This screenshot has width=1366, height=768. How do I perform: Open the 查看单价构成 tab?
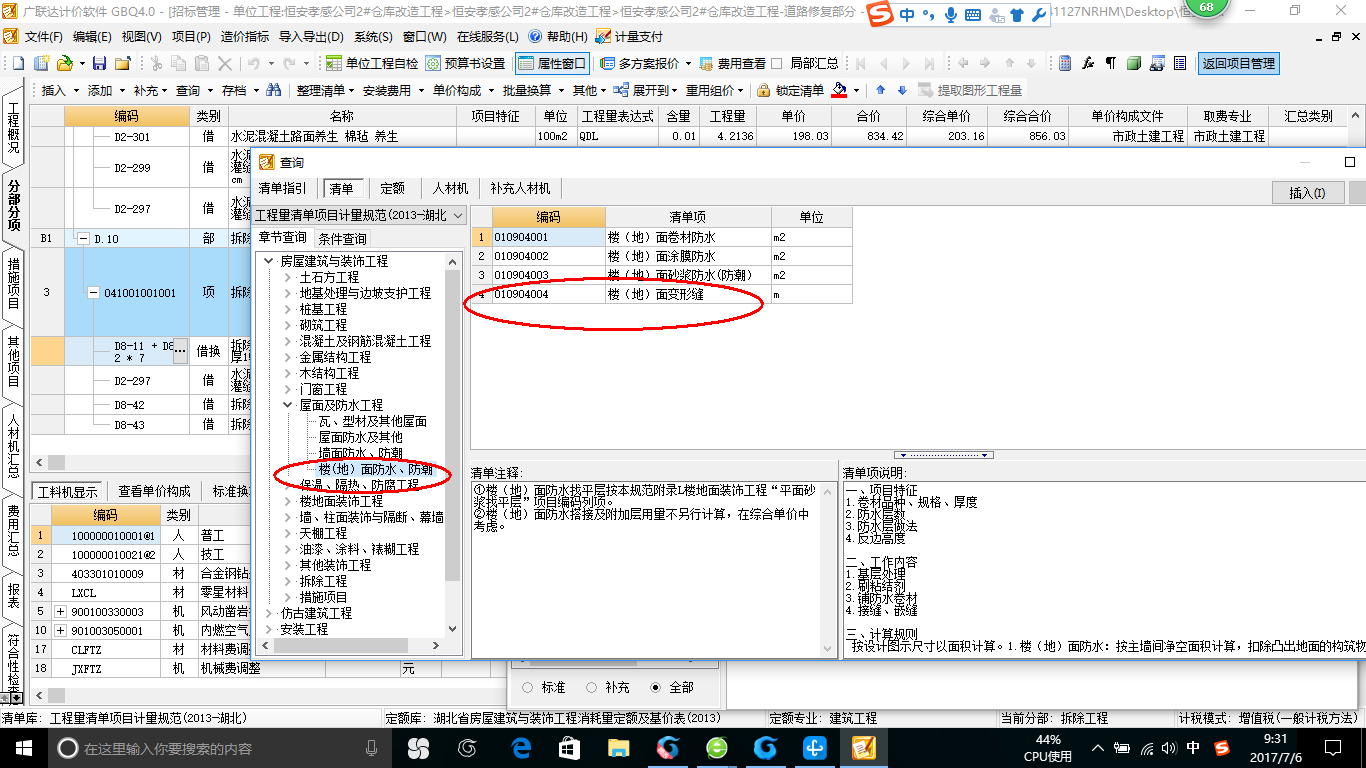154,491
